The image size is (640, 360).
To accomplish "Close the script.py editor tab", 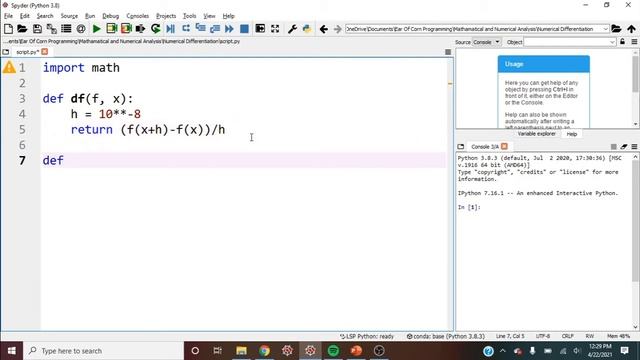I will [x=44, y=52].
